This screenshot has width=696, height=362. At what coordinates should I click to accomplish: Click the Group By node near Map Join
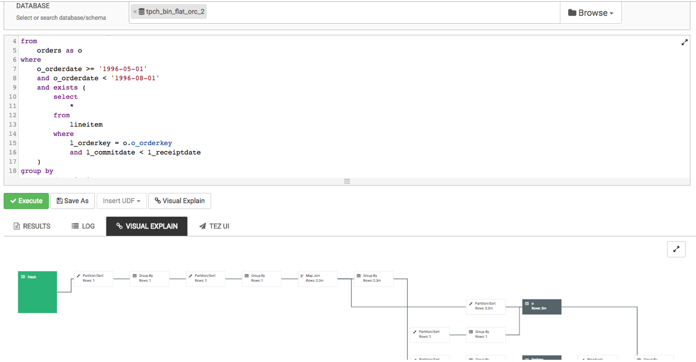pos(373,279)
